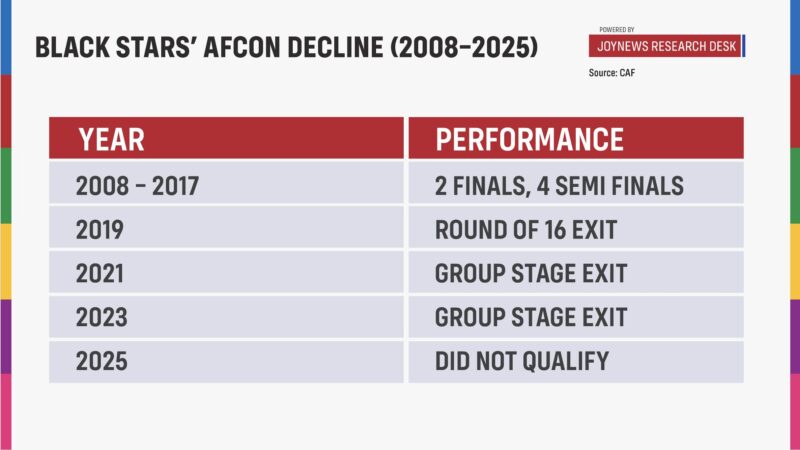Click the YEAR column header
This screenshot has height=450, width=800.
pos(226,139)
